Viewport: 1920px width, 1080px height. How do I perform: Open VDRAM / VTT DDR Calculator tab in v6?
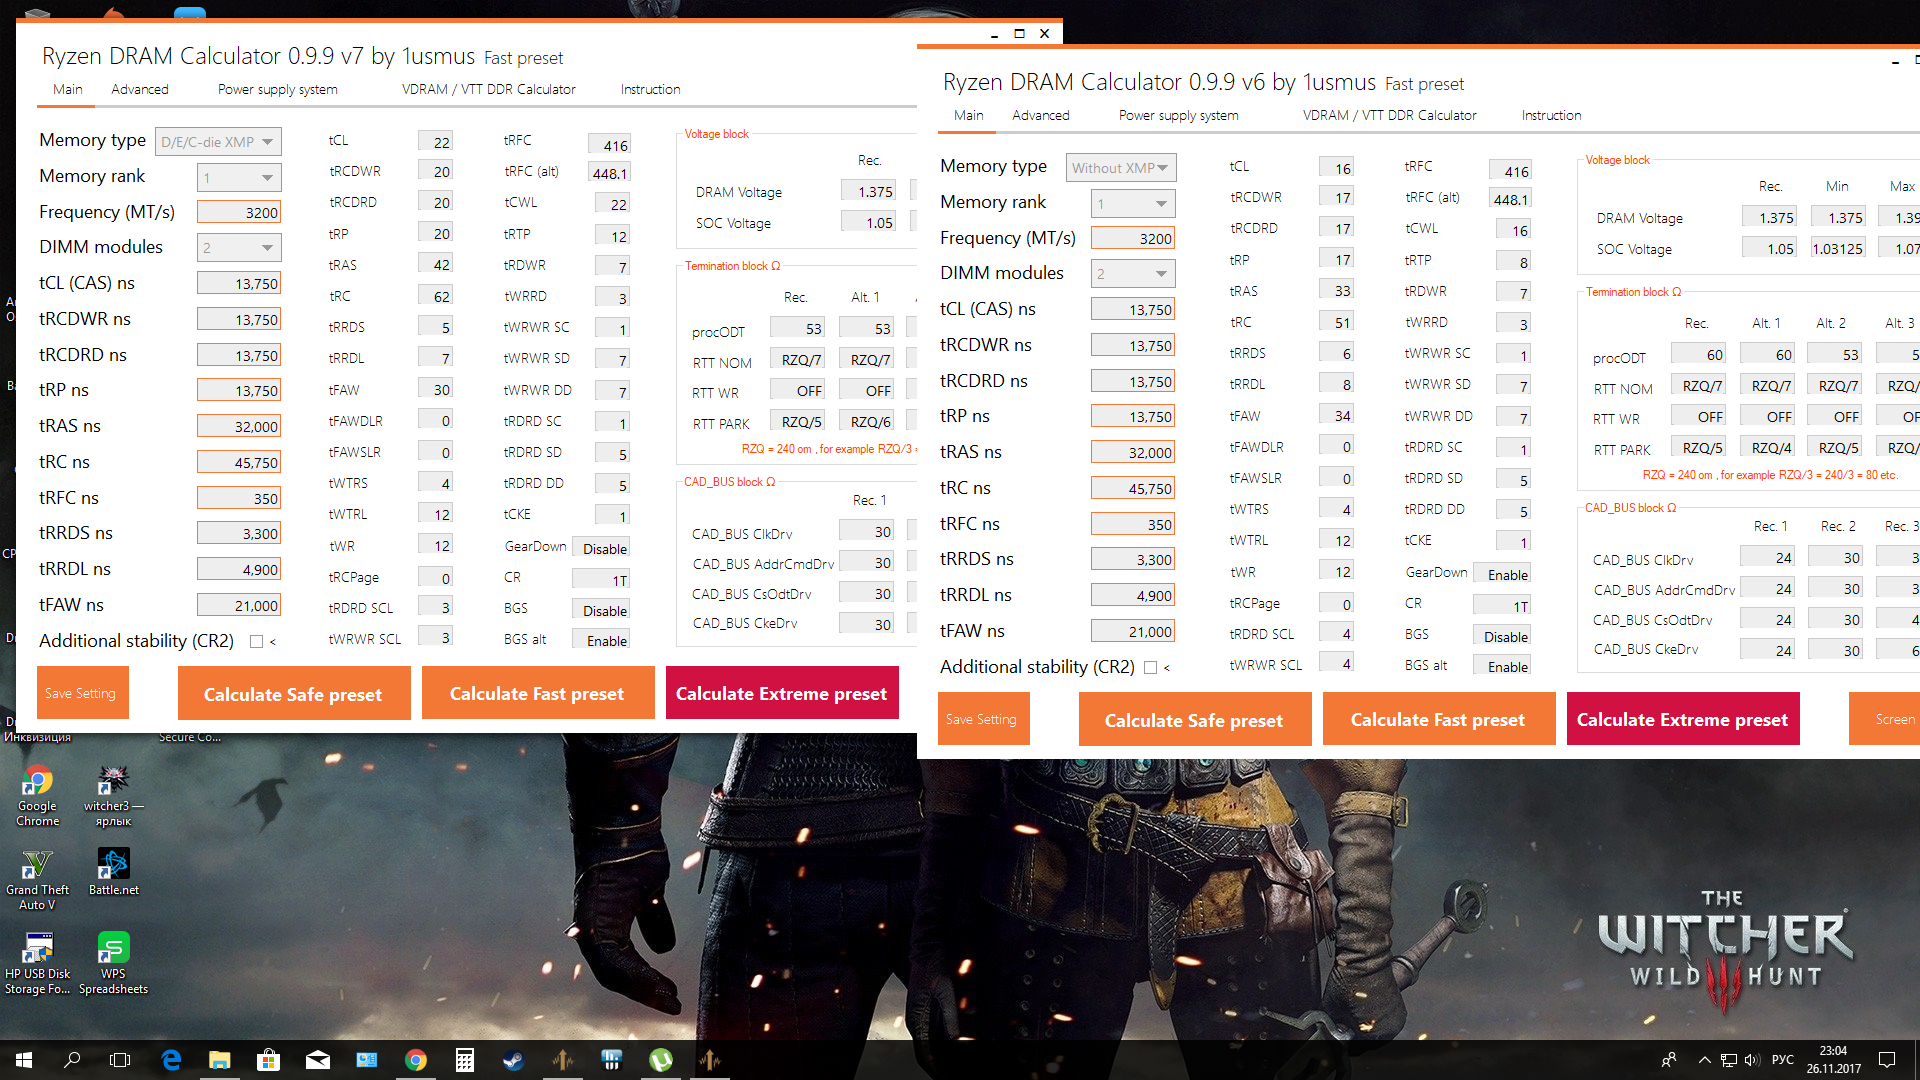pyautogui.click(x=1389, y=115)
